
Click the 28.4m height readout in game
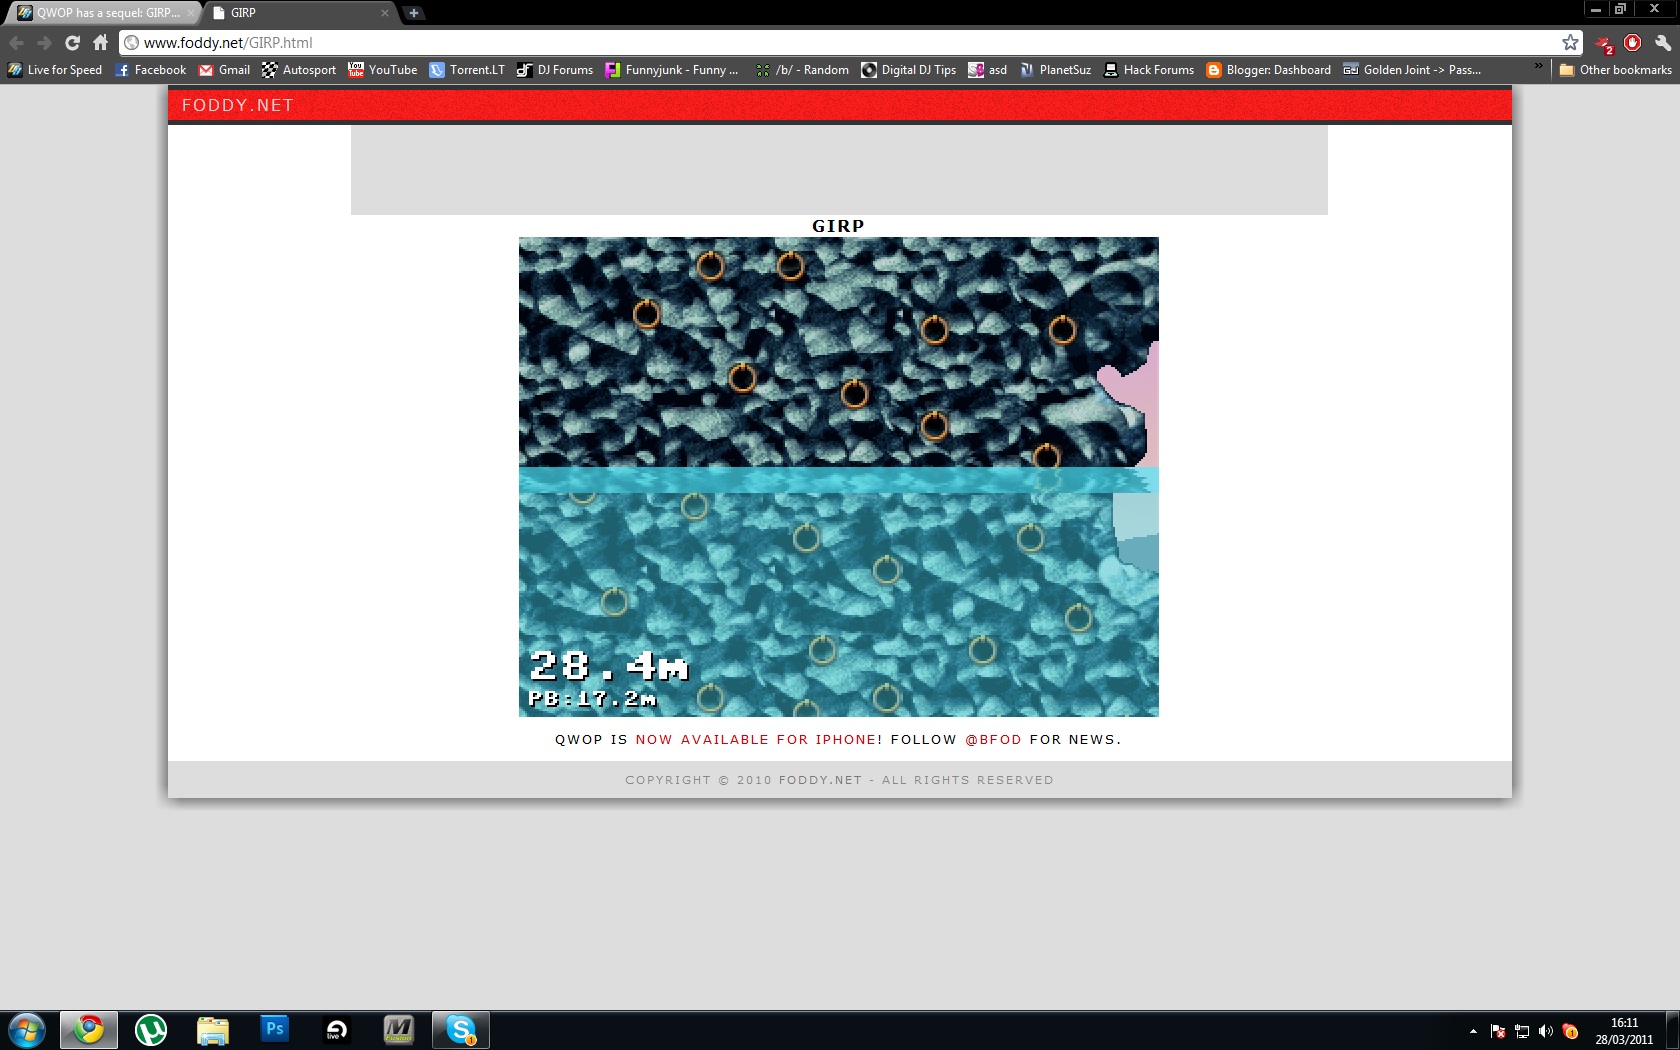click(609, 665)
